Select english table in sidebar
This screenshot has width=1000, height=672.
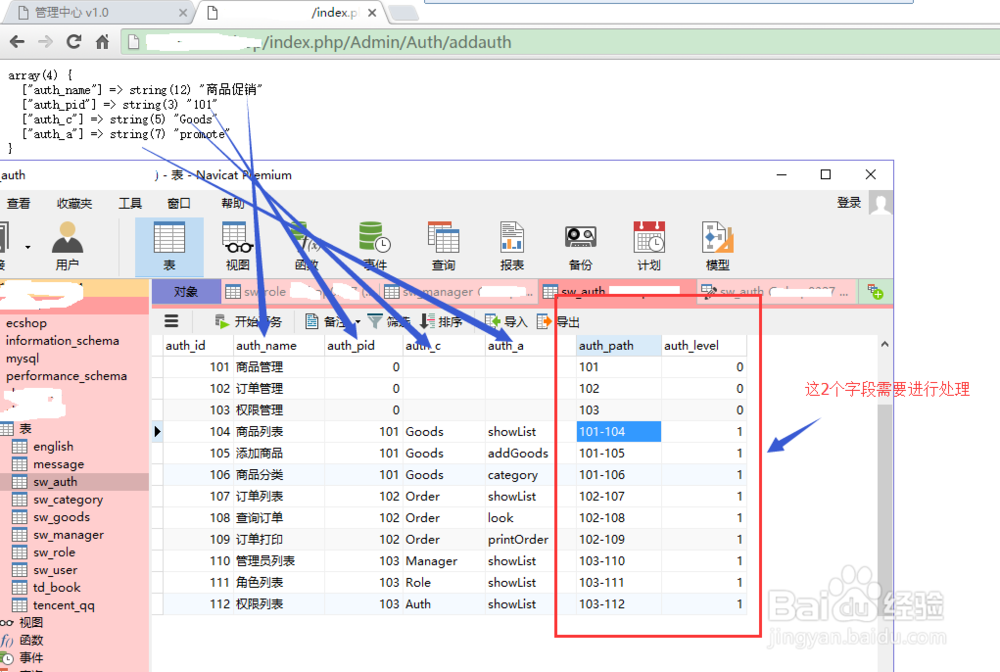point(53,446)
